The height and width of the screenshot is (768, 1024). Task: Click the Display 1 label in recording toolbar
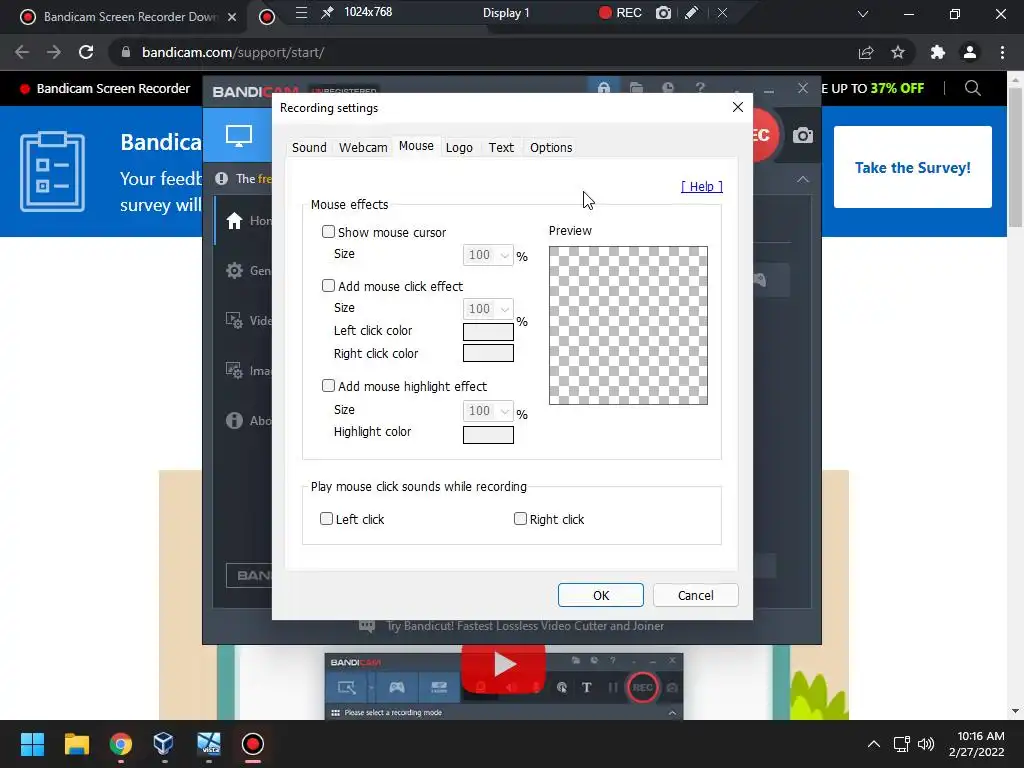[506, 12]
